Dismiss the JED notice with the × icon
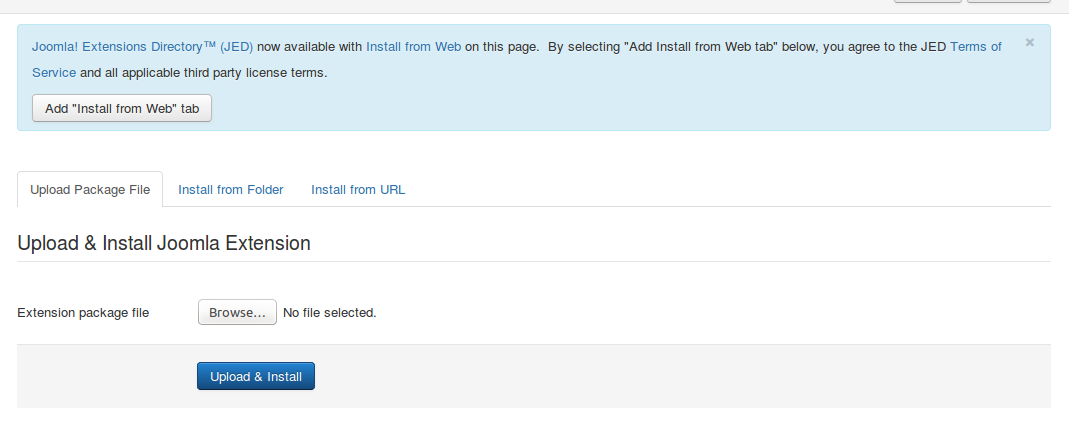The height and width of the screenshot is (434, 1069). pyautogui.click(x=1030, y=43)
